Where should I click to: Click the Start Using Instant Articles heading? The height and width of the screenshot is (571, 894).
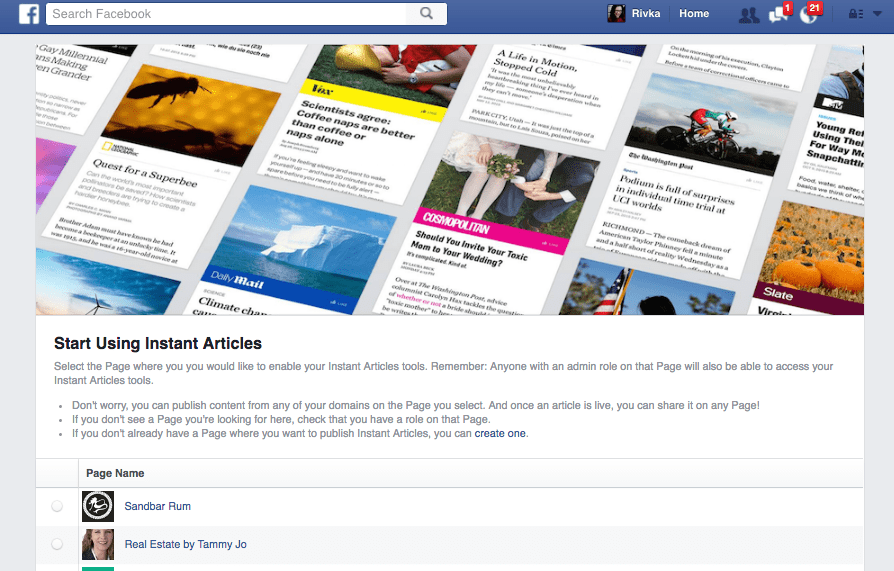(158, 343)
